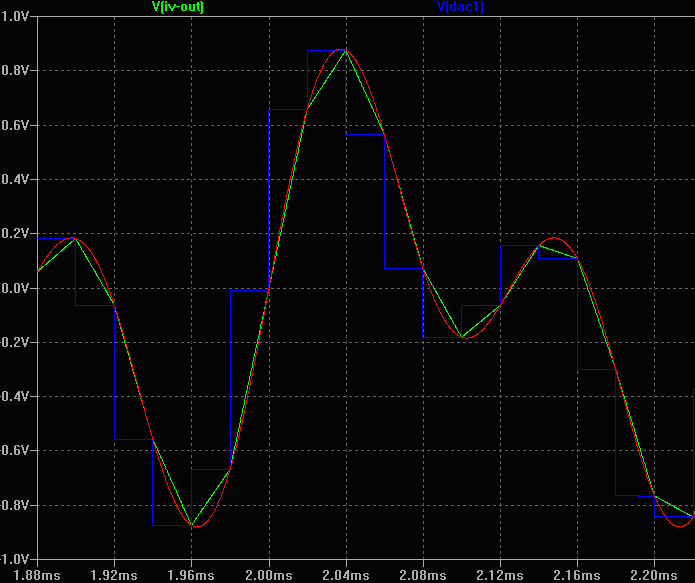695x583 pixels.
Task: Click the 2.16ms time axis label
Action: click(577, 575)
